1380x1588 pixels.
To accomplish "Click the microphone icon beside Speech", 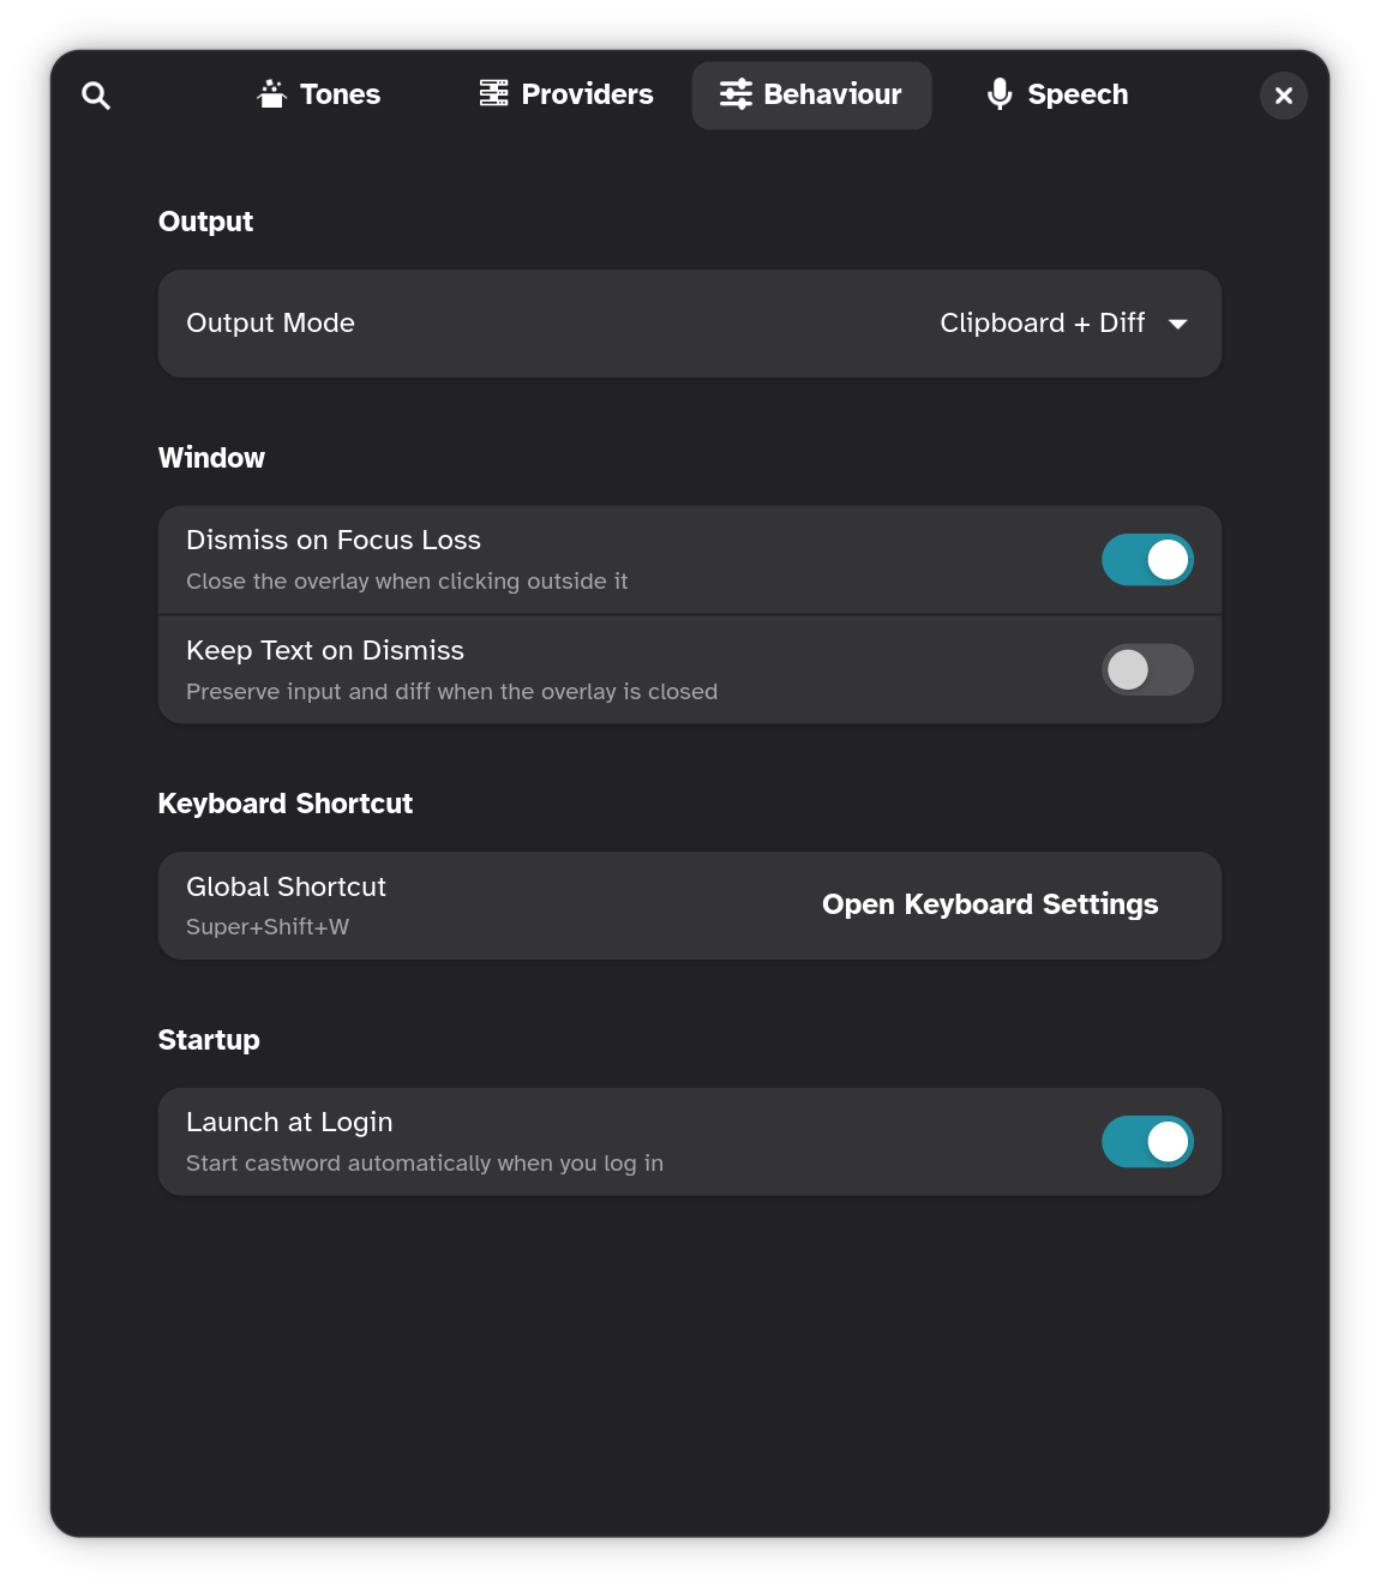I will [x=998, y=93].
